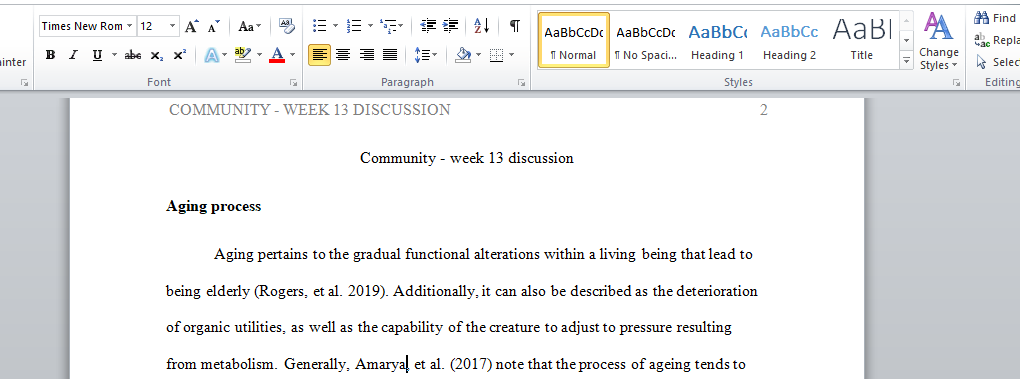The height and width of the screenshot is (379, 1020).
Task: Toggle Italic formatting
Action: [74, 55]
